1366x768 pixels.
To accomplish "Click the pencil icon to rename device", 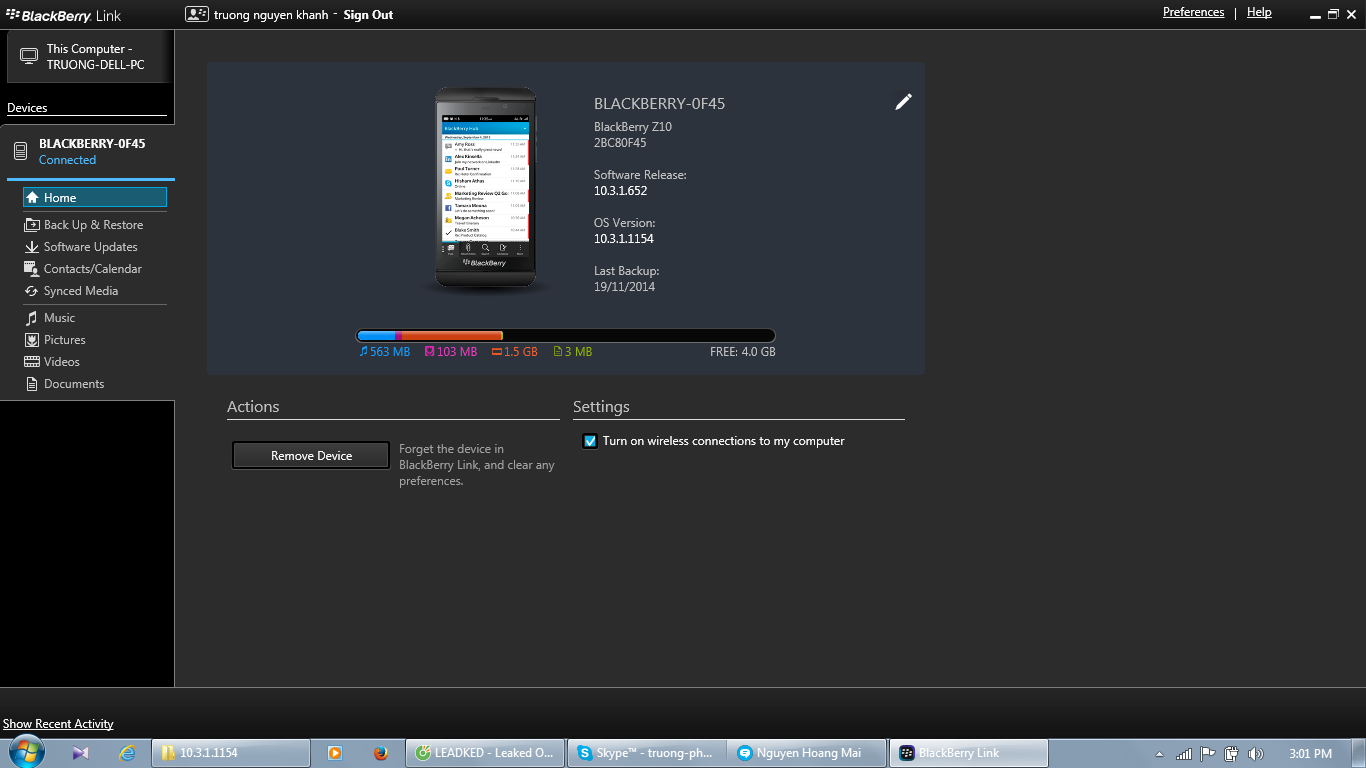I will click(x=903, y=102).
